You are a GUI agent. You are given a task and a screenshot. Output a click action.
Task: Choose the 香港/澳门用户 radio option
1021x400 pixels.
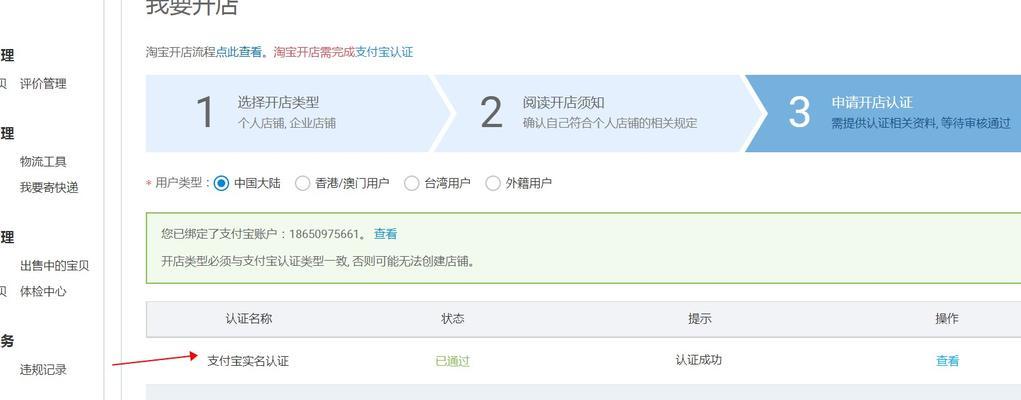click(302, 183)
